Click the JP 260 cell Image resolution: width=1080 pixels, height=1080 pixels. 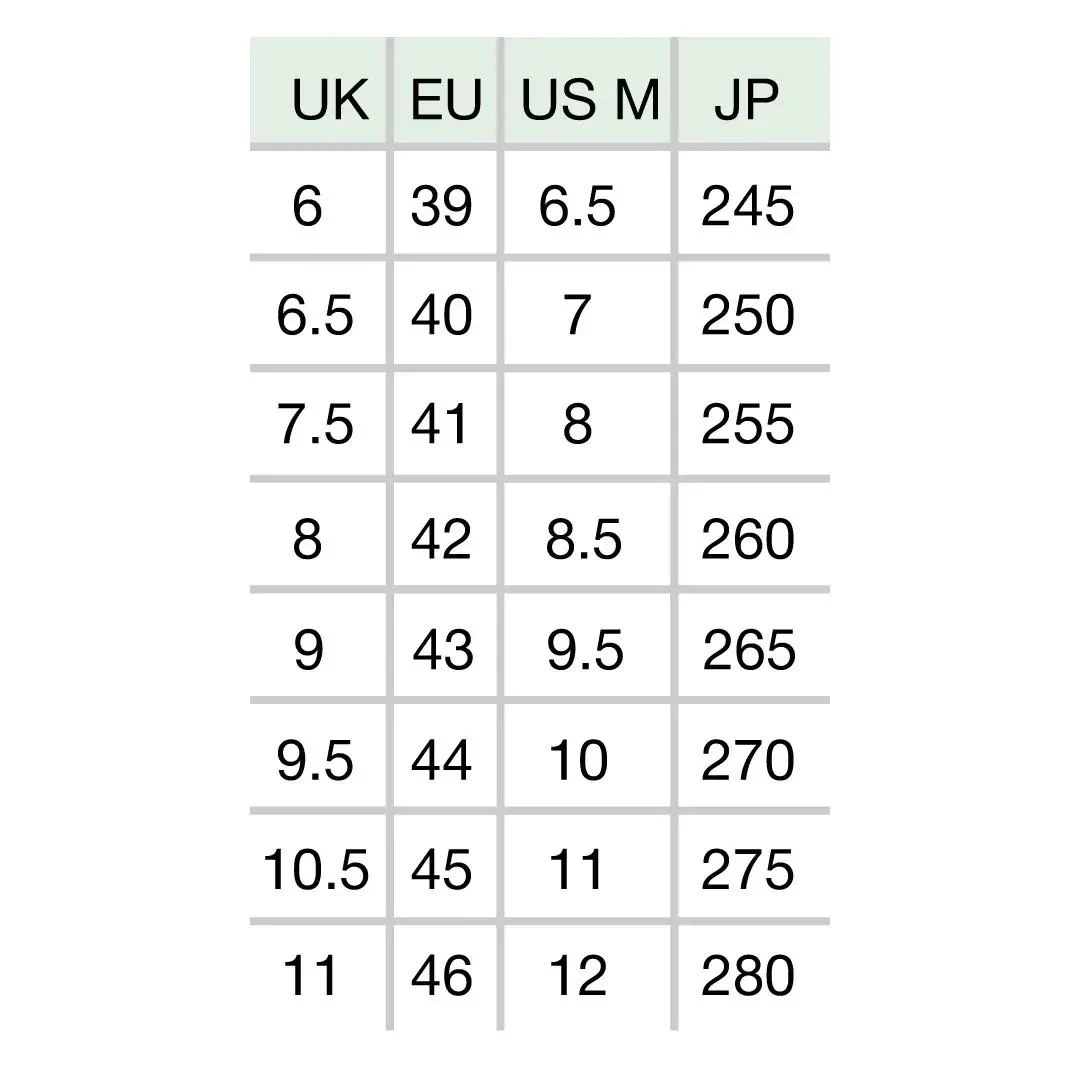[x=747, y=540]
